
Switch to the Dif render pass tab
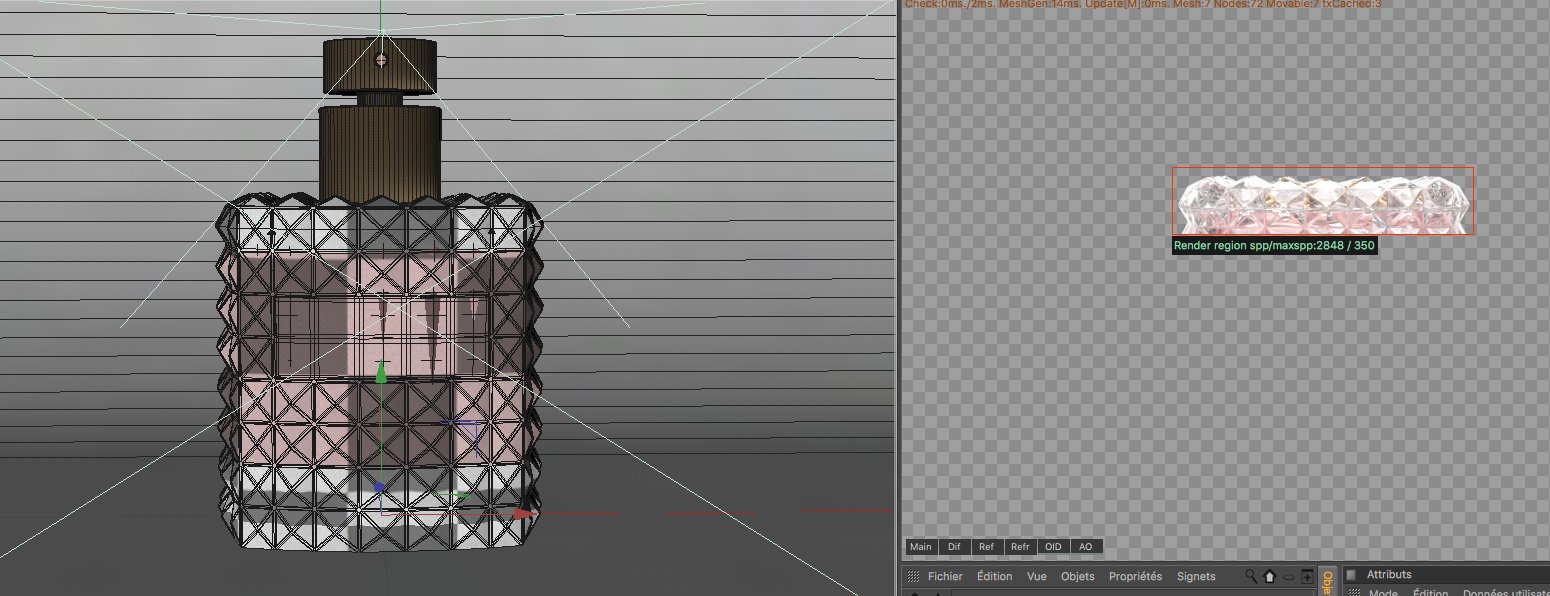coord(954,547)
